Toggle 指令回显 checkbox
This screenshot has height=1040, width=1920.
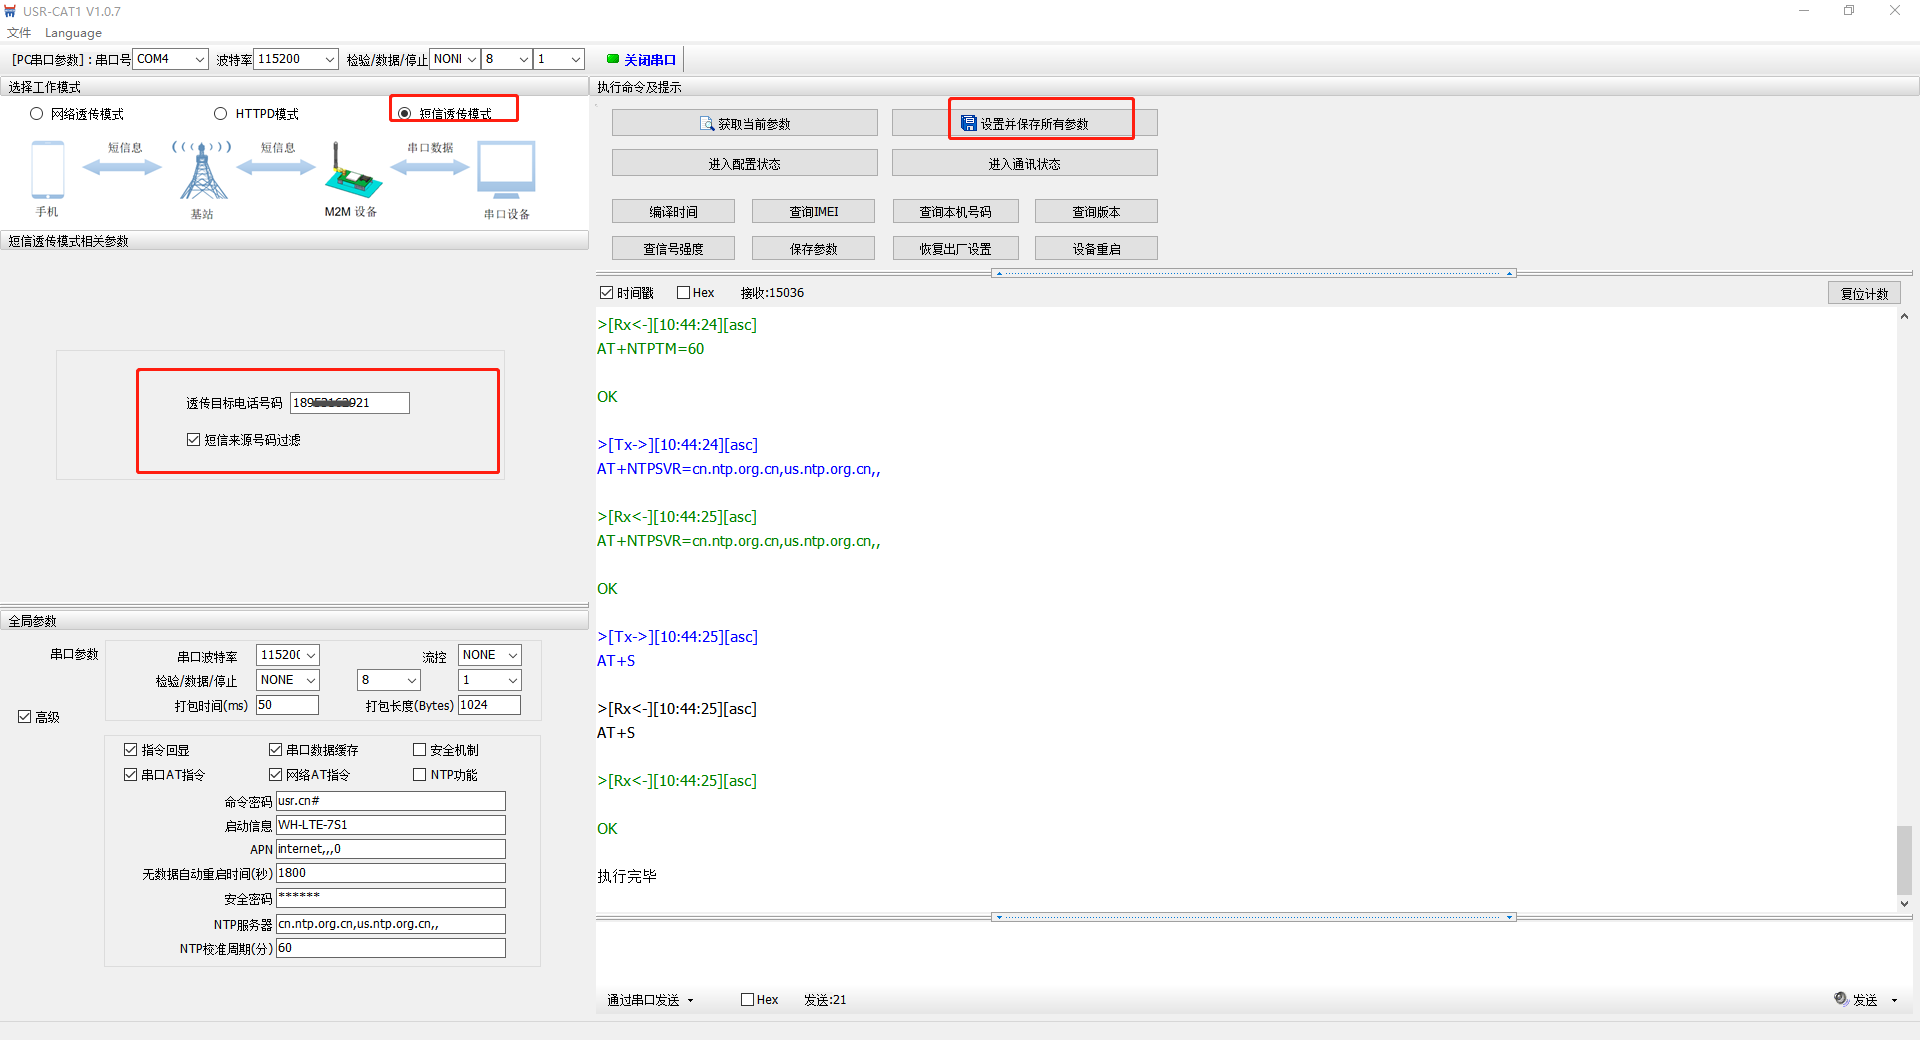[x=130, y=750]
